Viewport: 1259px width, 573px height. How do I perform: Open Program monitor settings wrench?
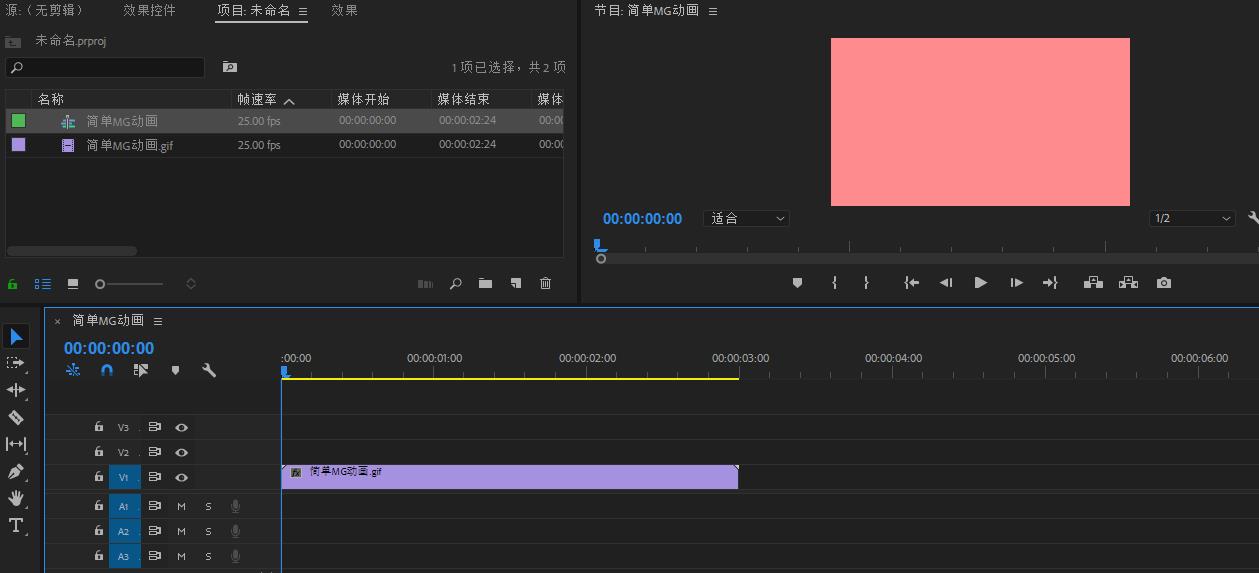pyautogui.click(x=1254, y=218)
